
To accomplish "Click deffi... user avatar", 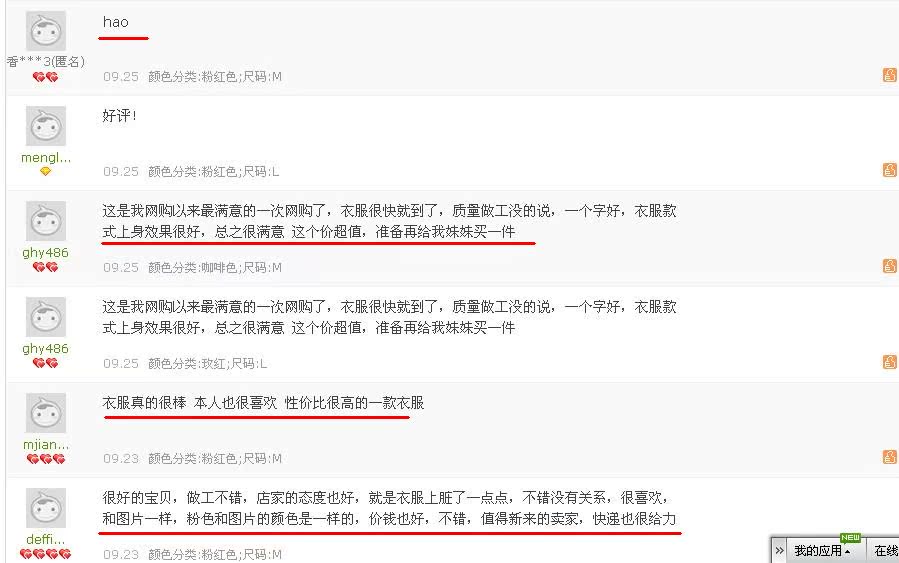I will coord(46,508).
